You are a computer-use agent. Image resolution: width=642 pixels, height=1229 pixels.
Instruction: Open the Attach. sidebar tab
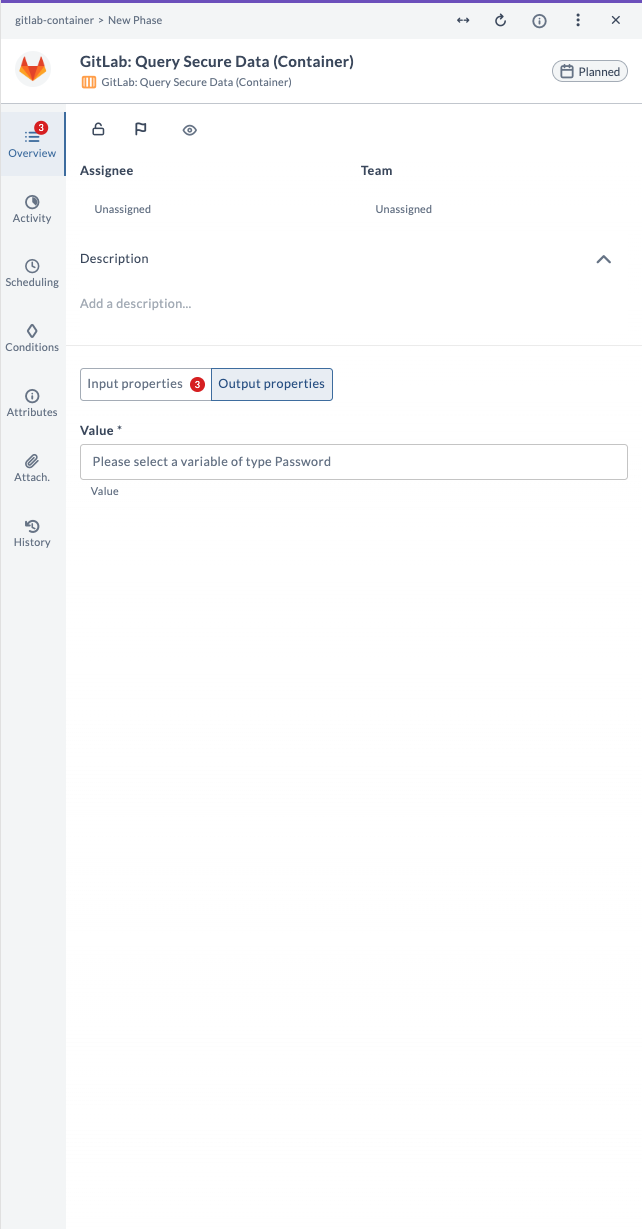coord(32,468)
